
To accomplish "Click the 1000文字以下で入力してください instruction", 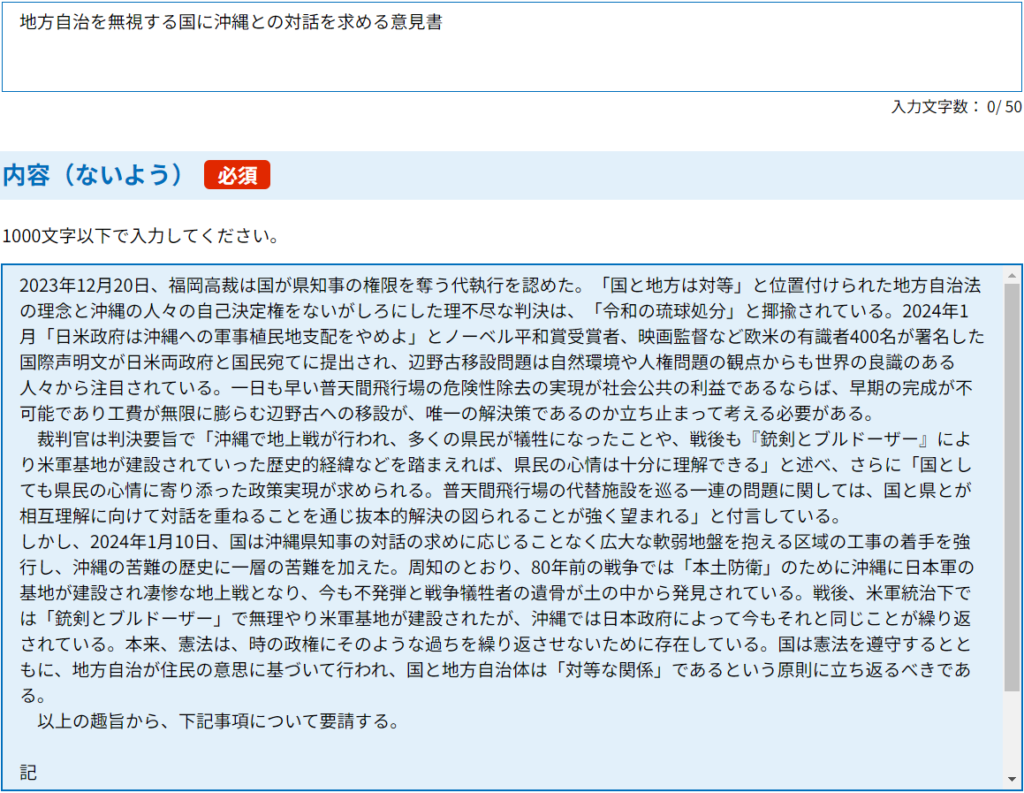I will point(140,237).
